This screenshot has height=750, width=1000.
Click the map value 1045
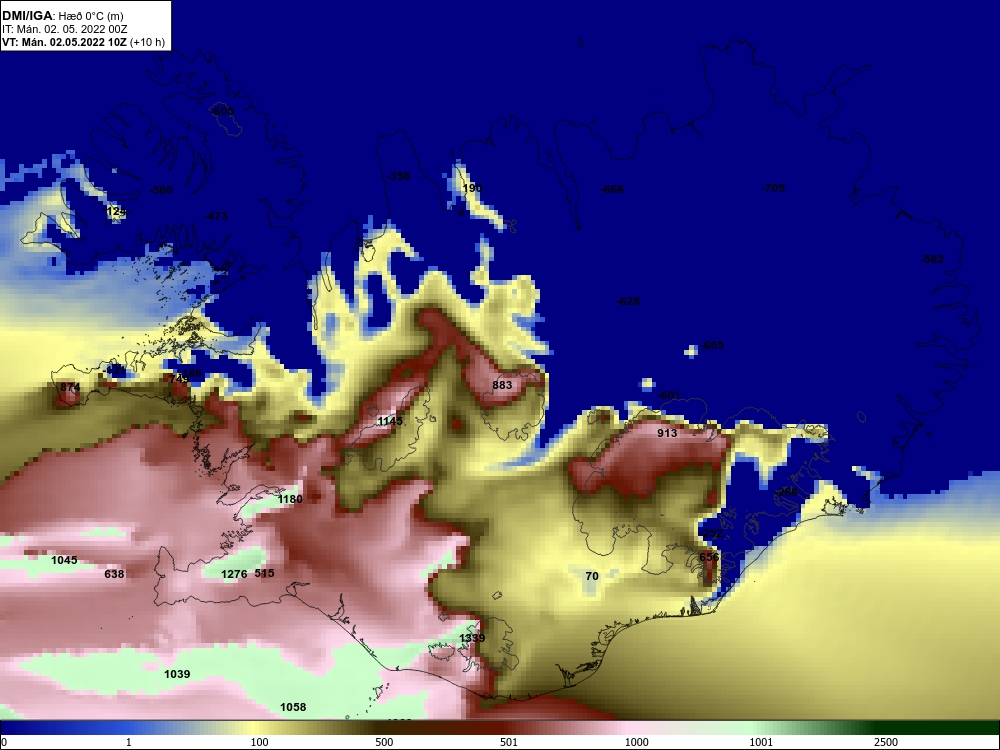click(64, 560)
